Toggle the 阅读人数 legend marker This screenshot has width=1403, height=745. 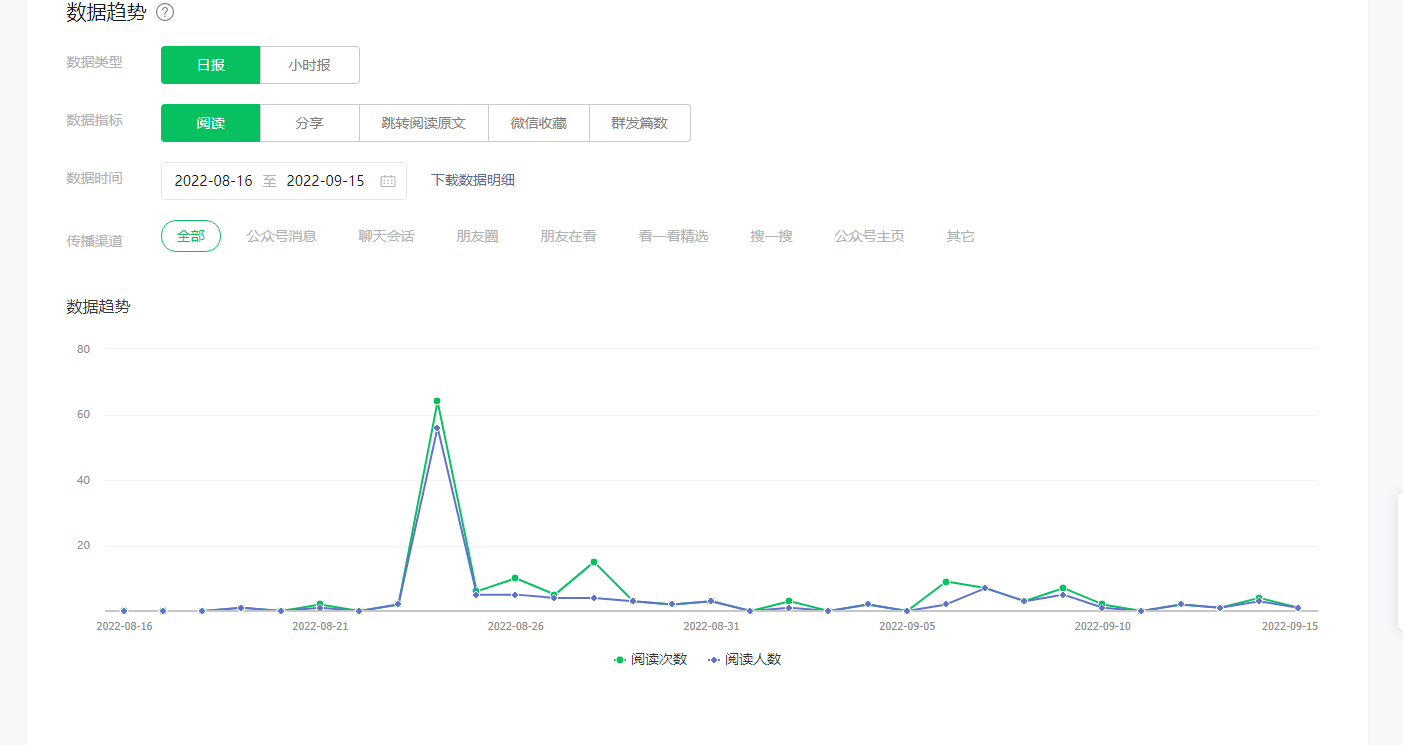coord(714,660)
